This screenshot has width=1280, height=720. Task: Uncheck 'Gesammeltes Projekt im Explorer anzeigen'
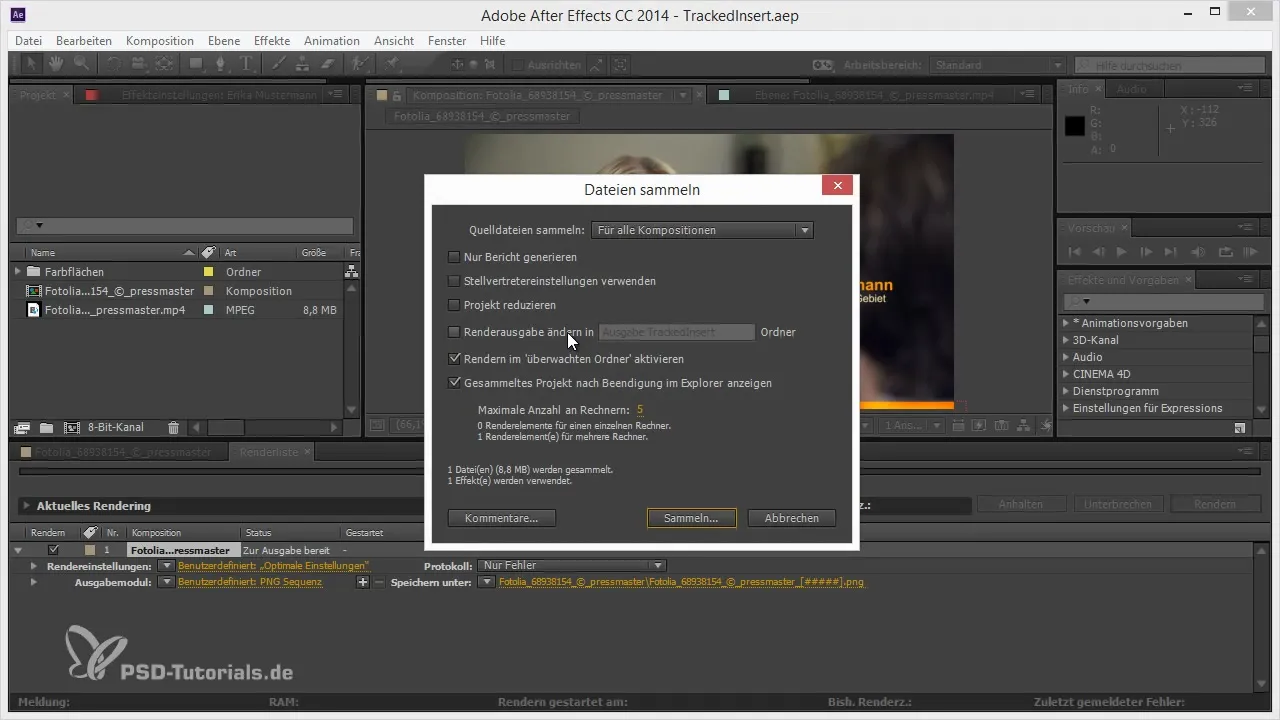454,382
